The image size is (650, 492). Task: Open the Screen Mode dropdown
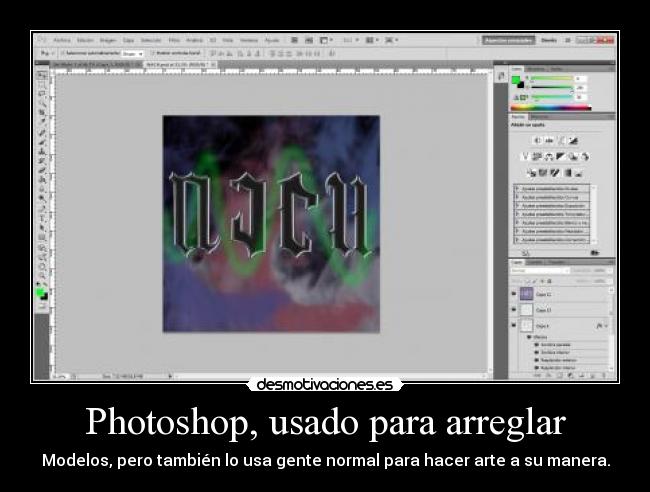[x=391, y=40]
